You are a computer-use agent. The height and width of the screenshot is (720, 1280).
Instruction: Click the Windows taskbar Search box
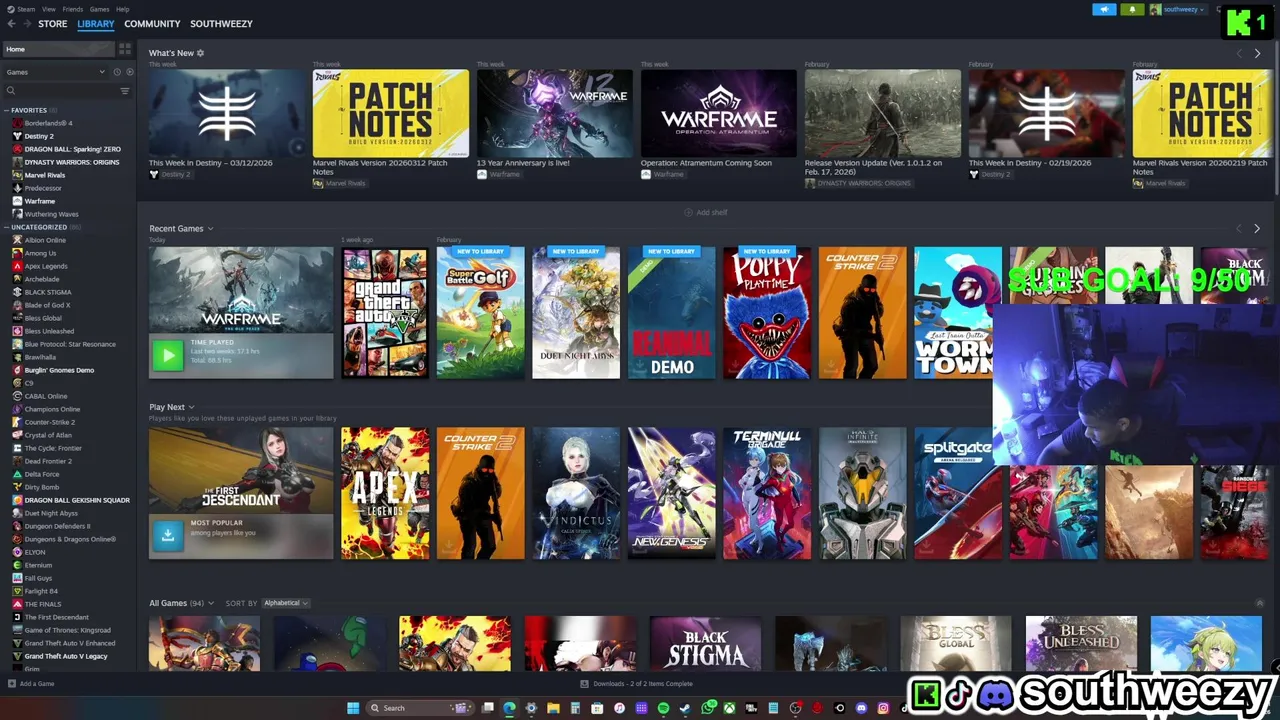422,708
